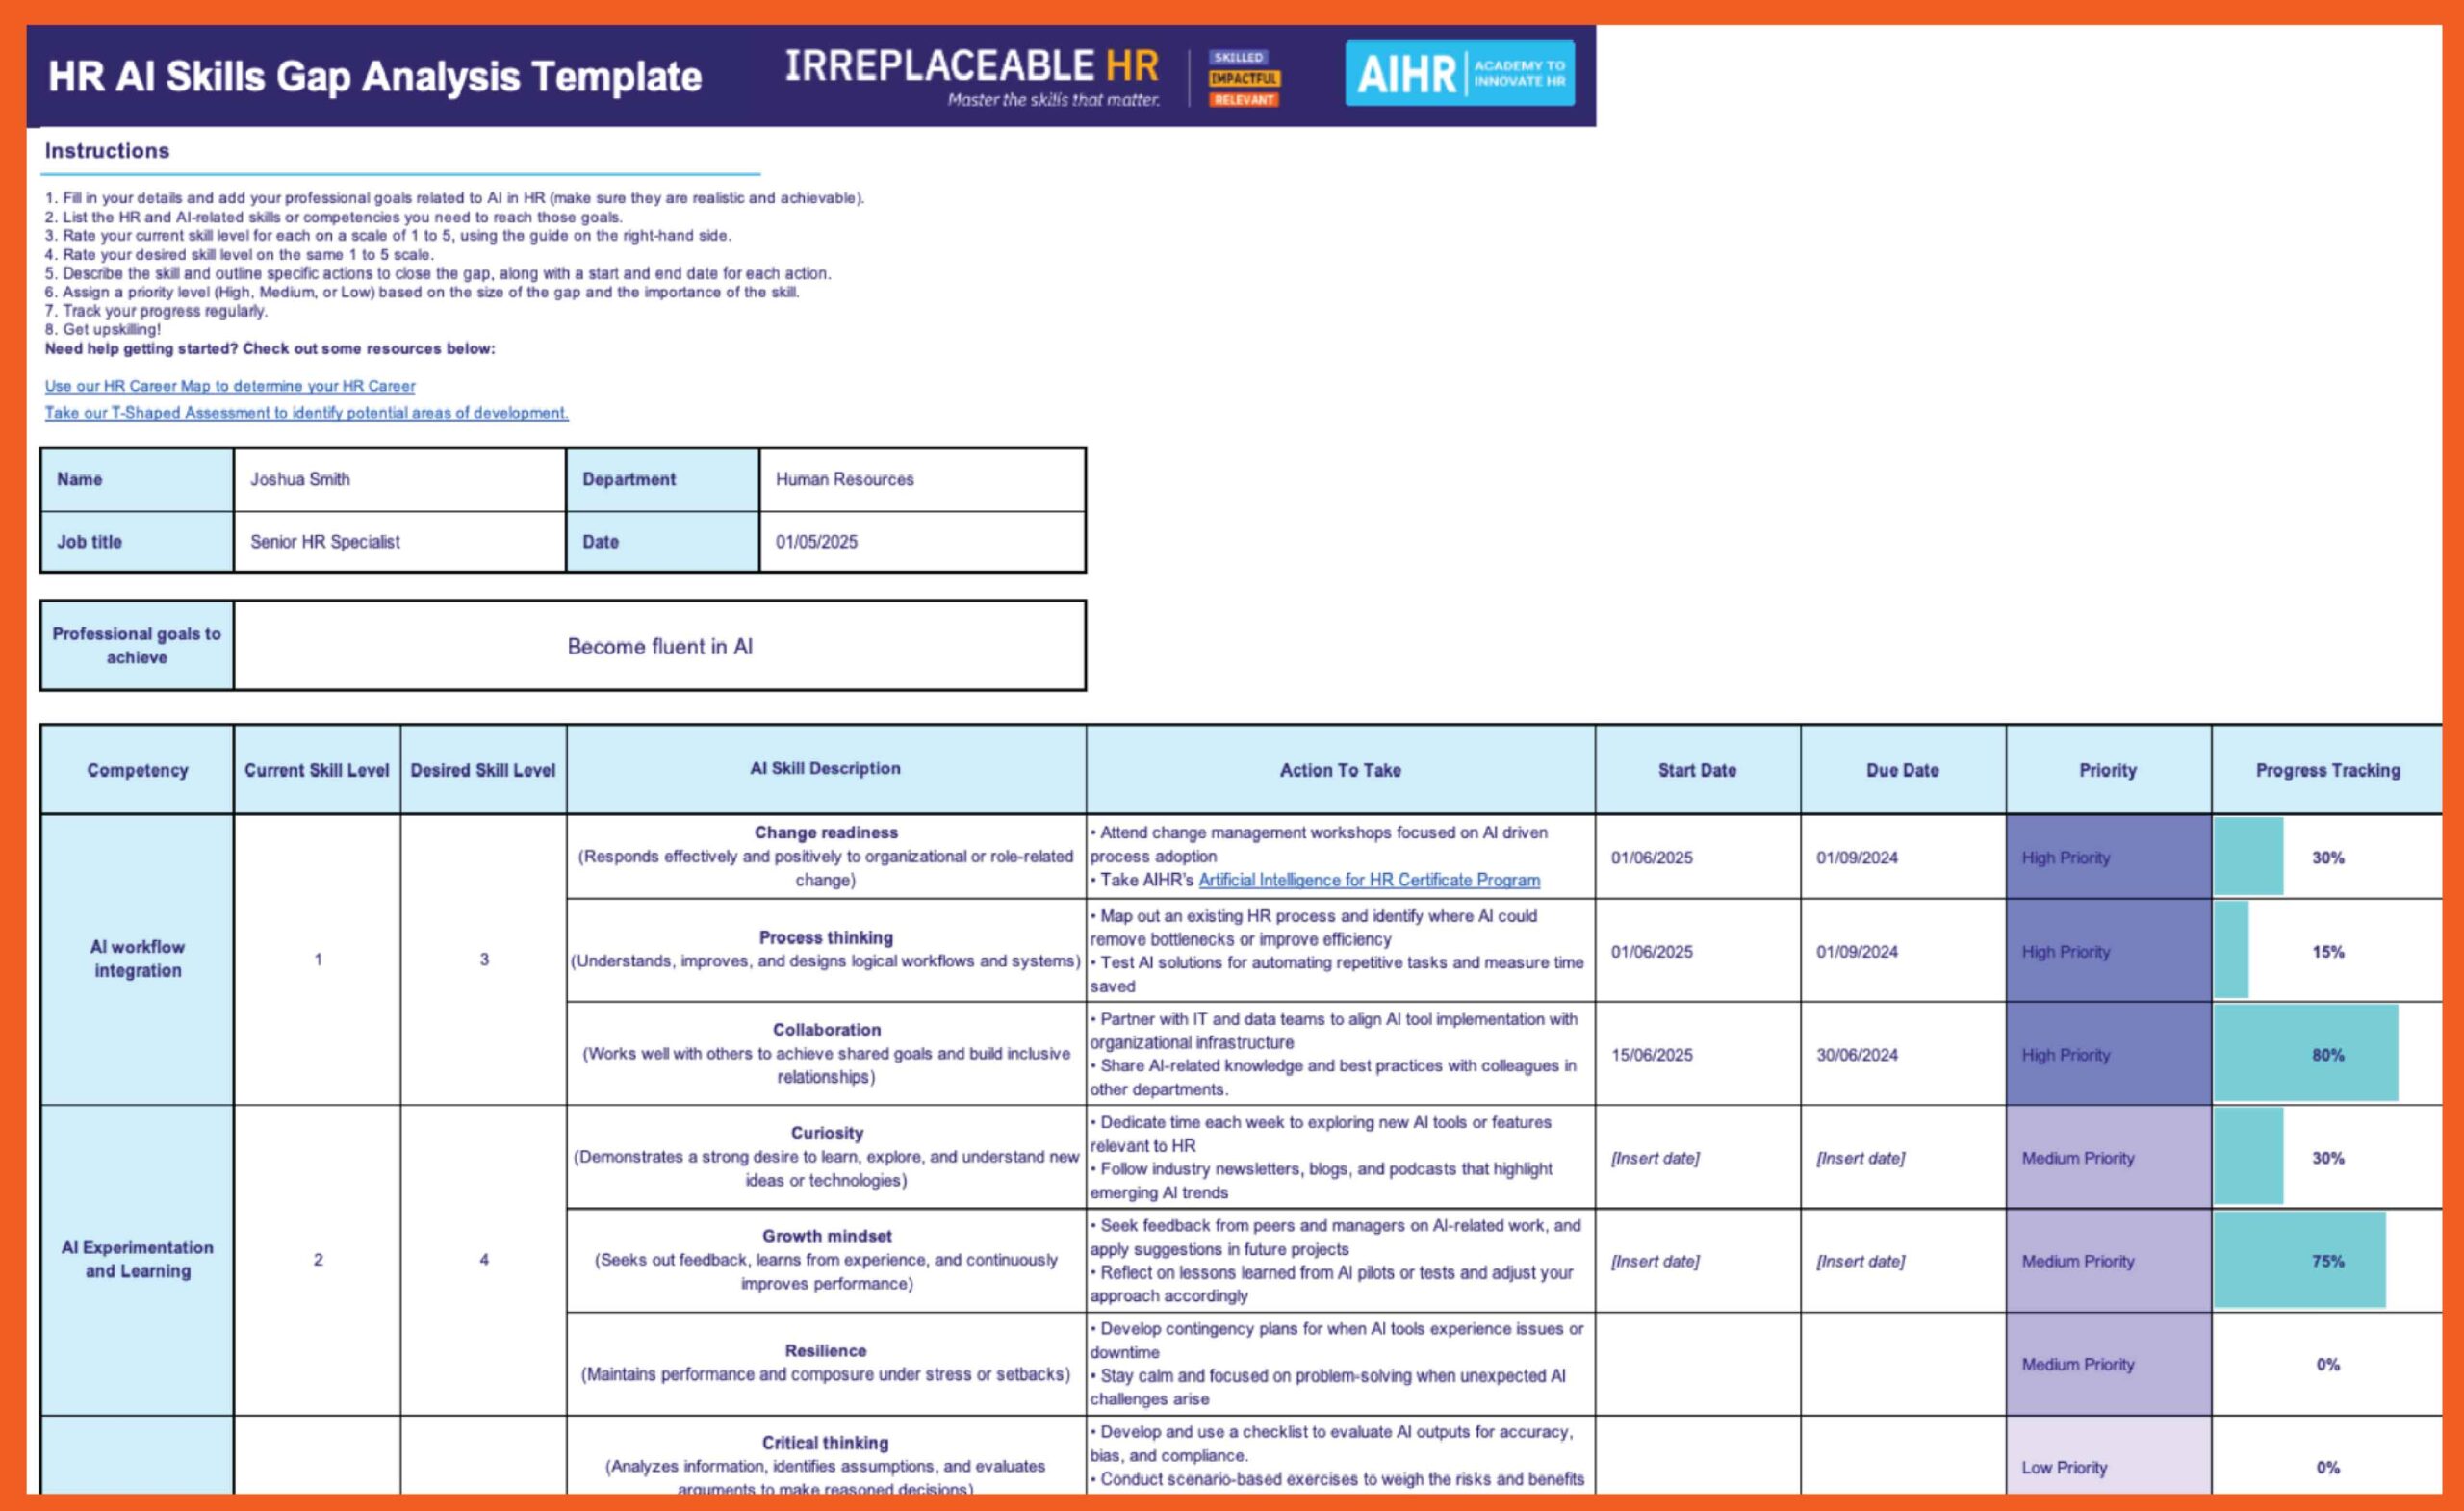2464x1511 pixels.
Task: Click Growth mindset row due '[Insert date]' cell
Action: (x=1902, y=1261)
